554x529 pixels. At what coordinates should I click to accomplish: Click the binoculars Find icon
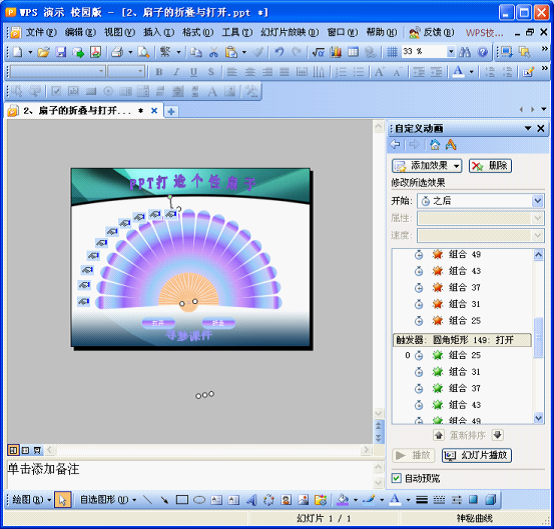(x=465, y=52)
